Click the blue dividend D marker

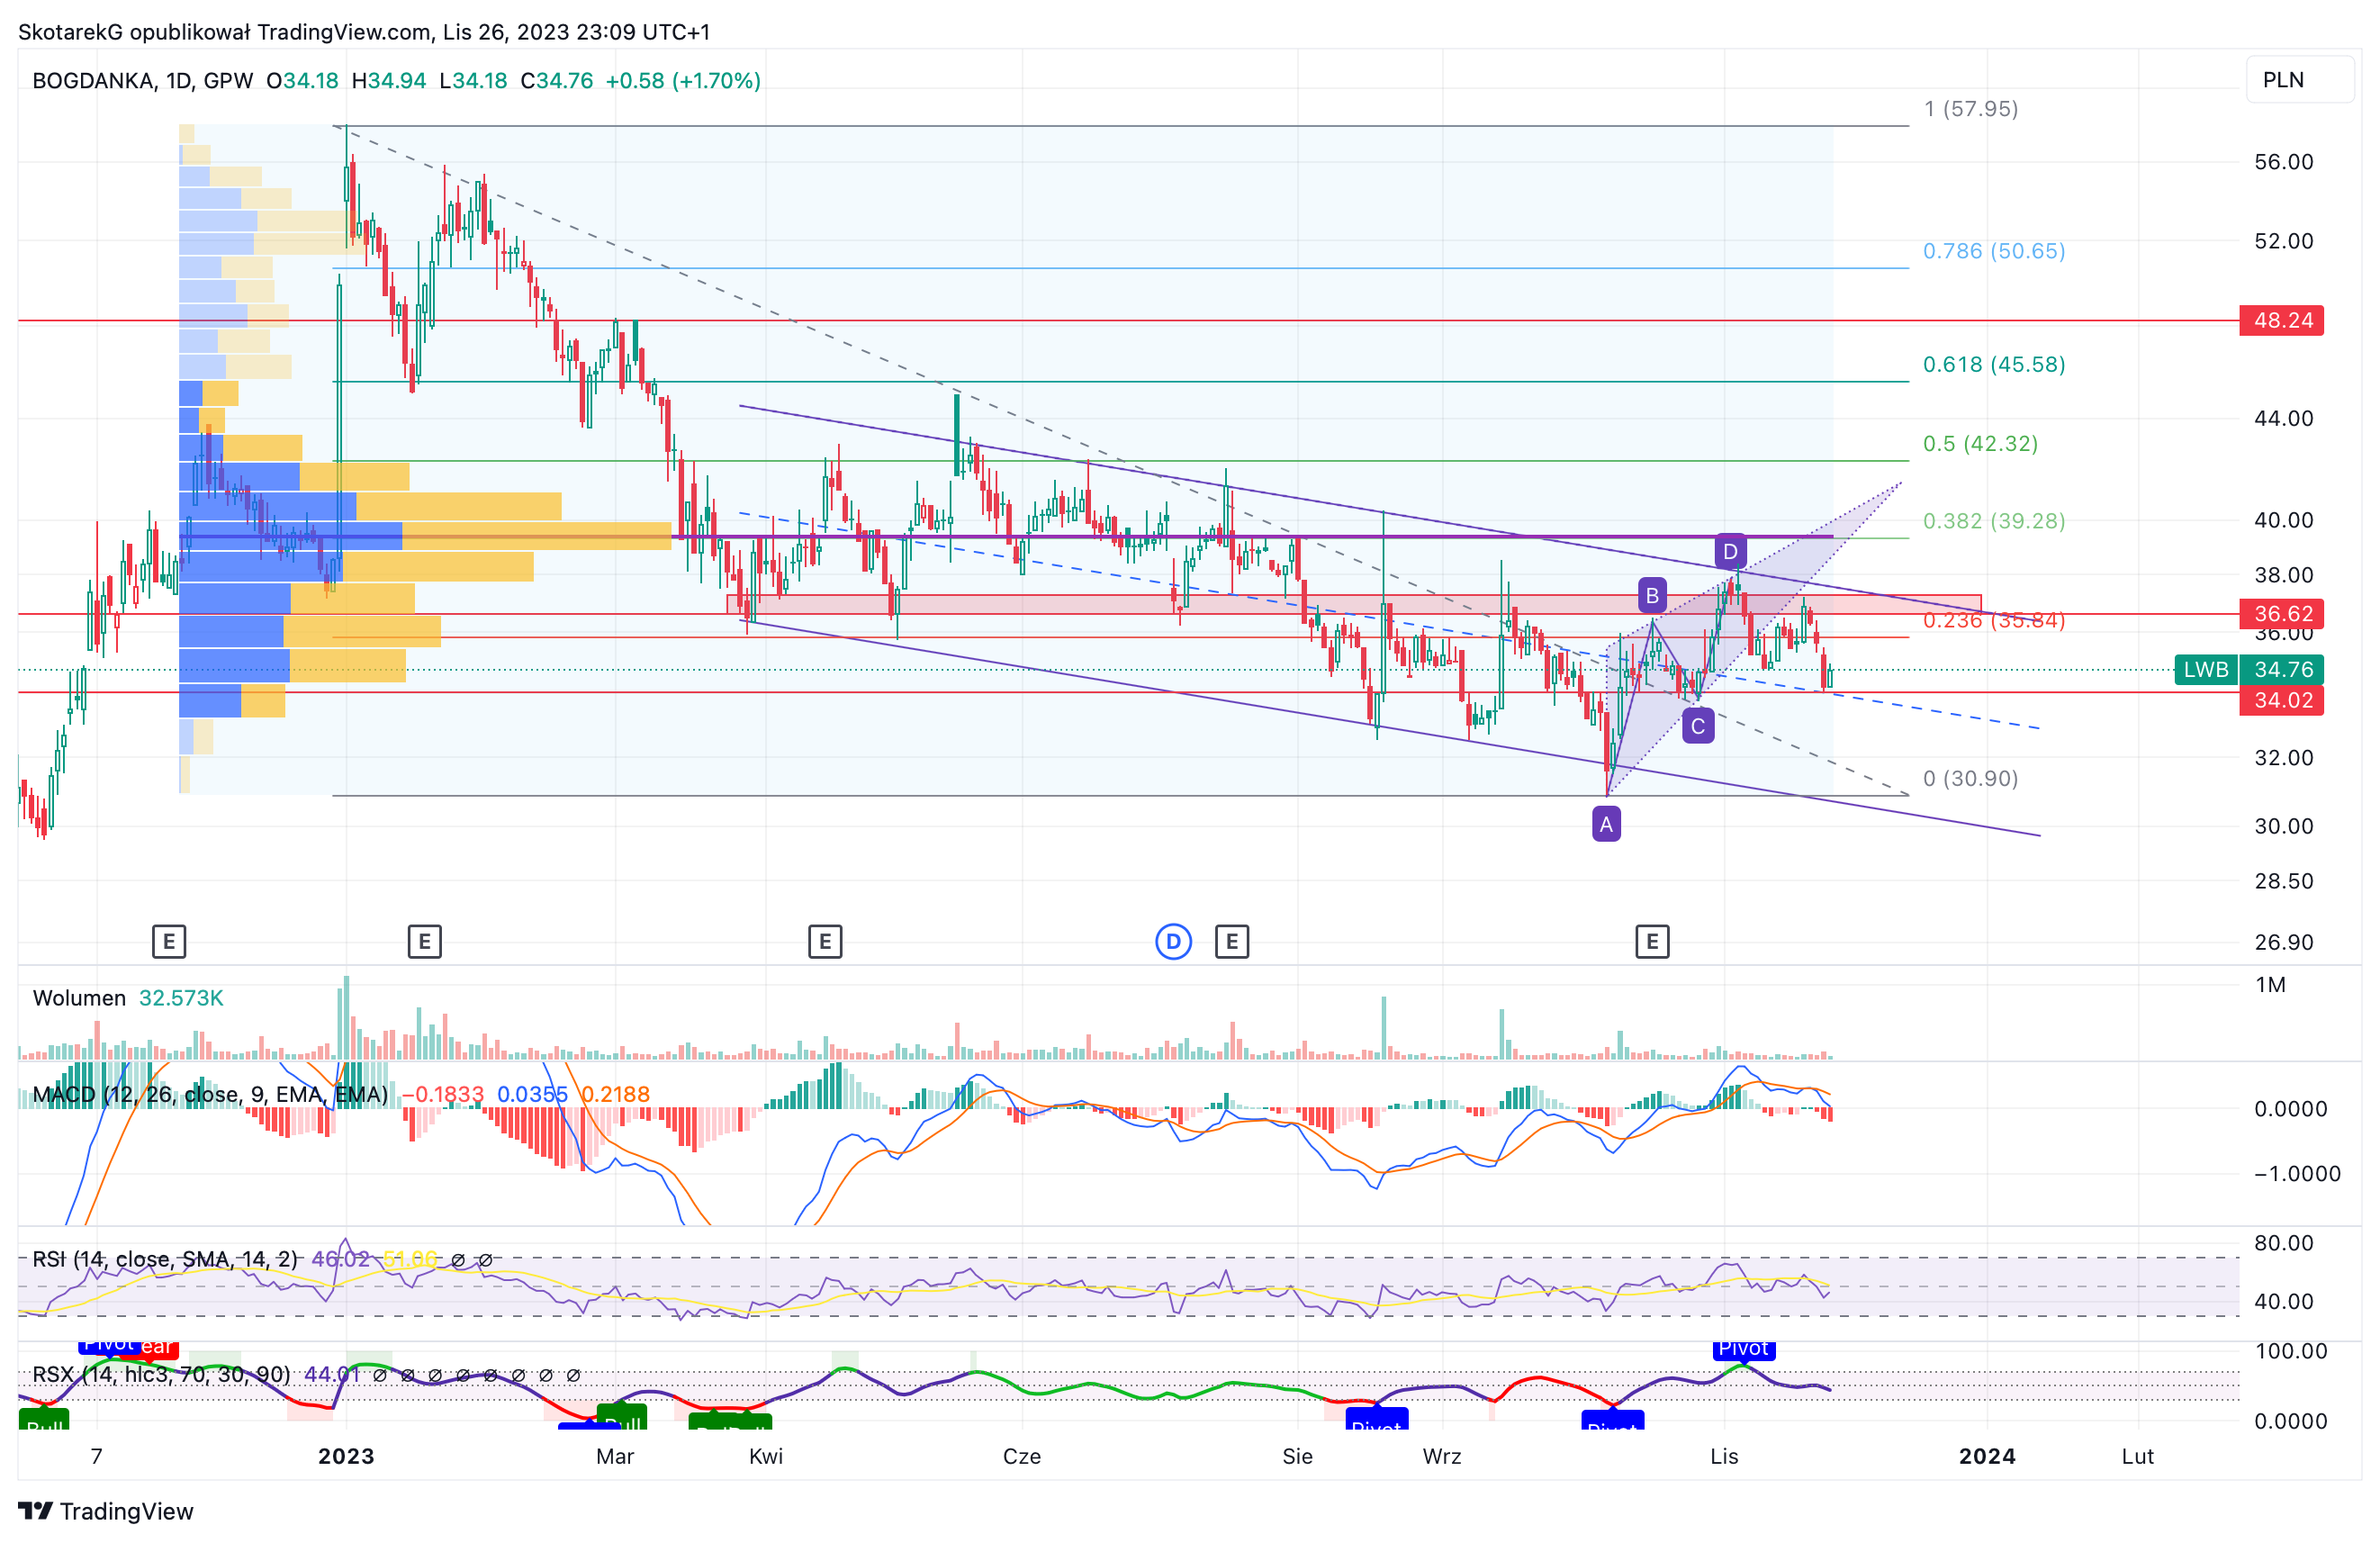coord(1173,941)
